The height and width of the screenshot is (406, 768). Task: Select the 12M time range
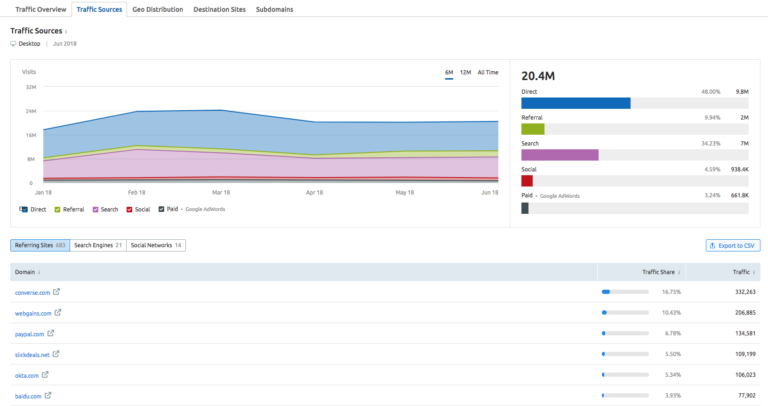pos(465,72)
